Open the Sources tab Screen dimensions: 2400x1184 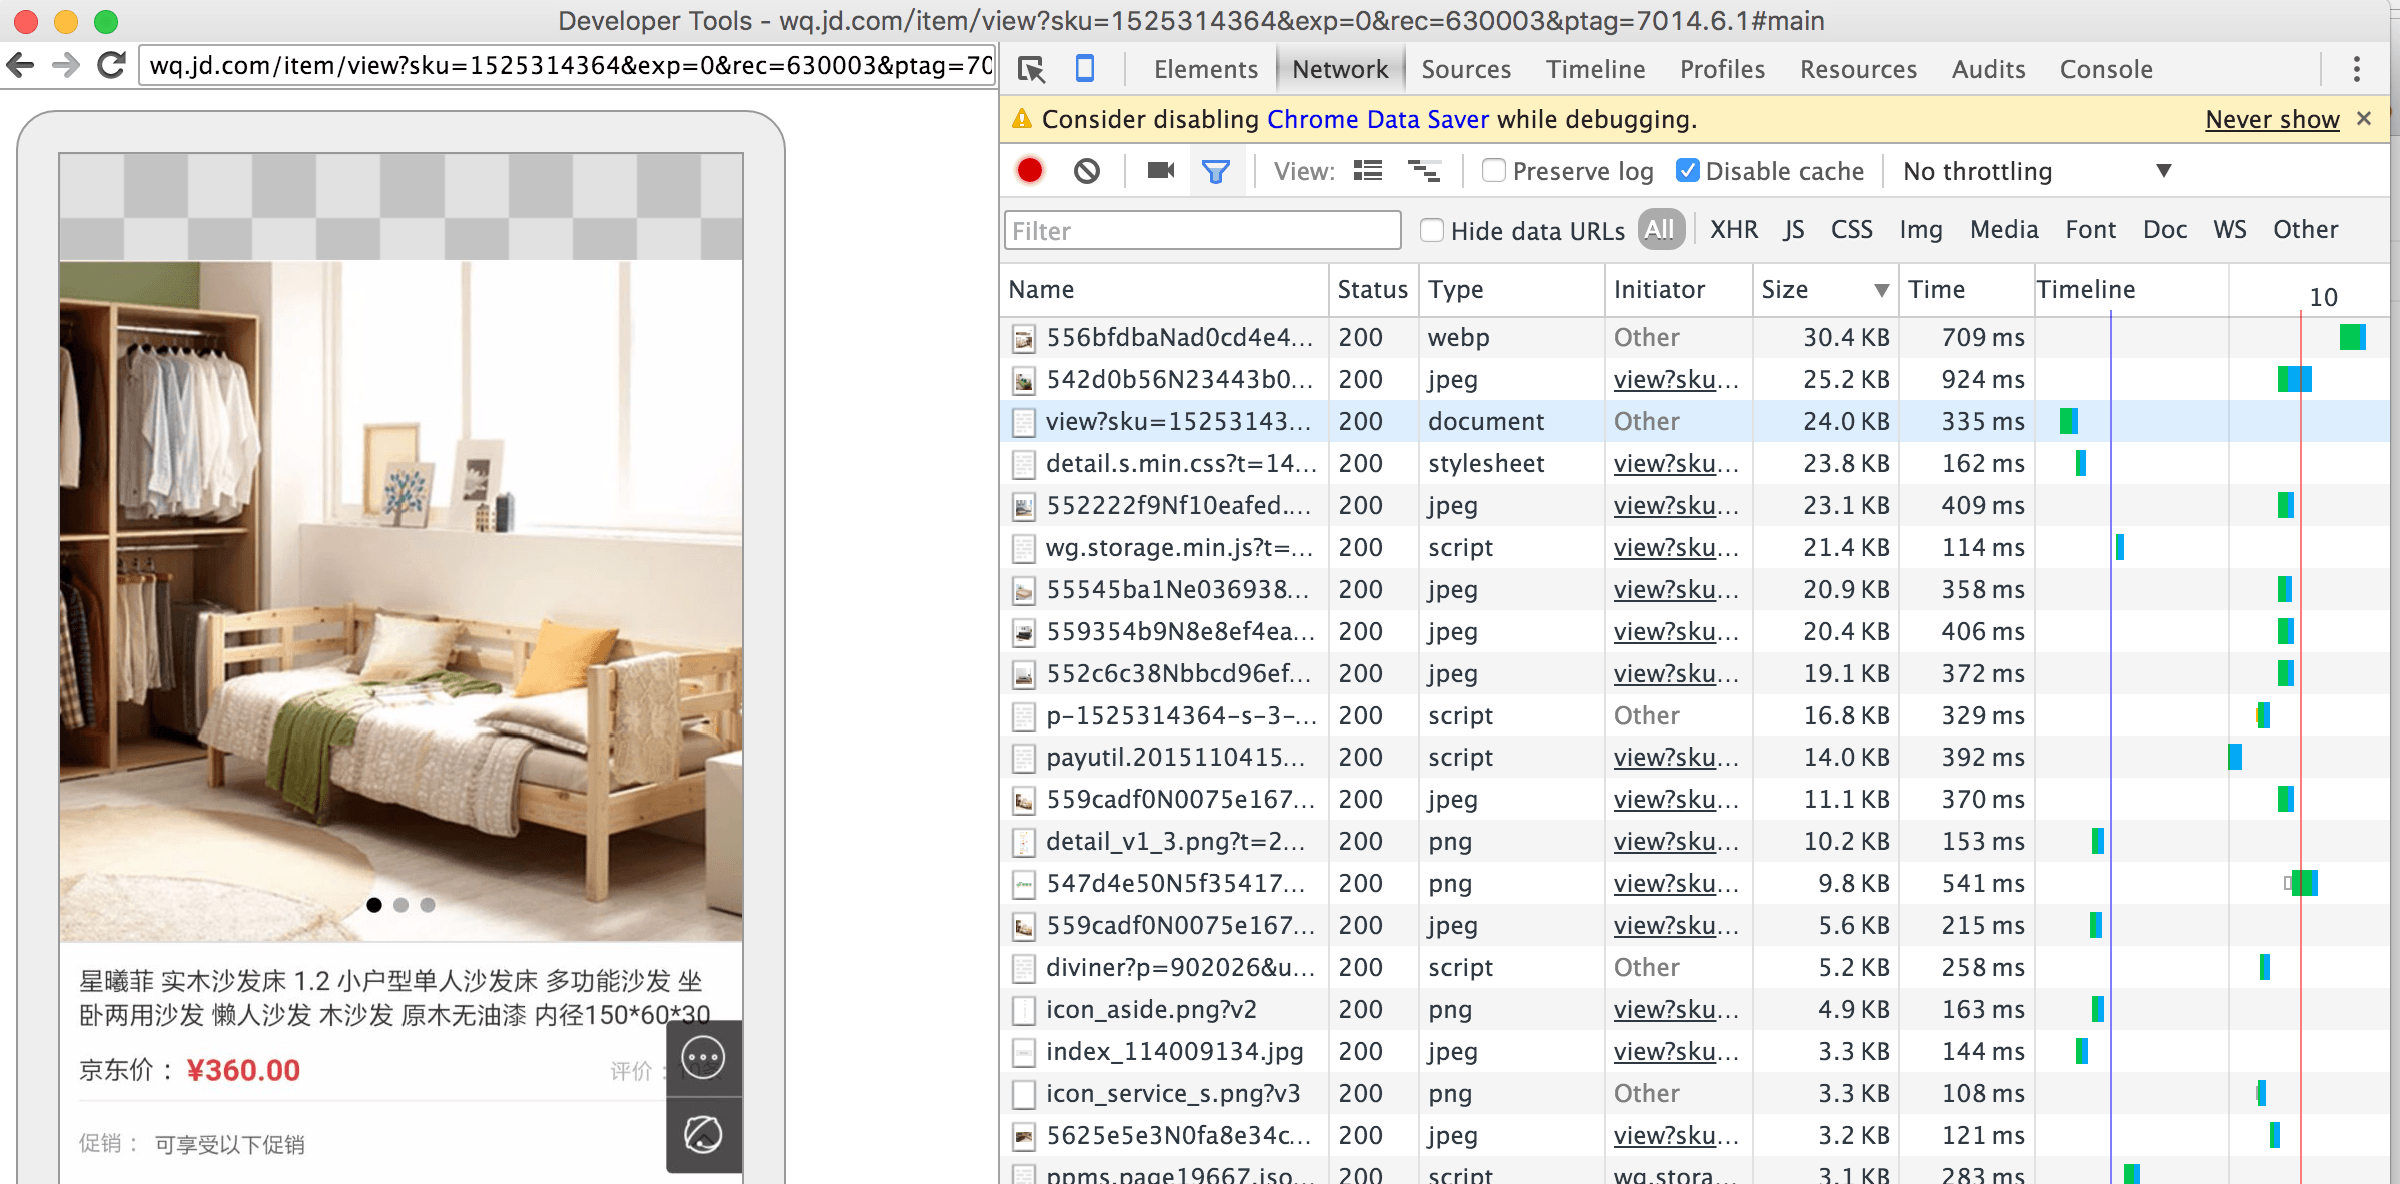click(x=1465, y=69)
